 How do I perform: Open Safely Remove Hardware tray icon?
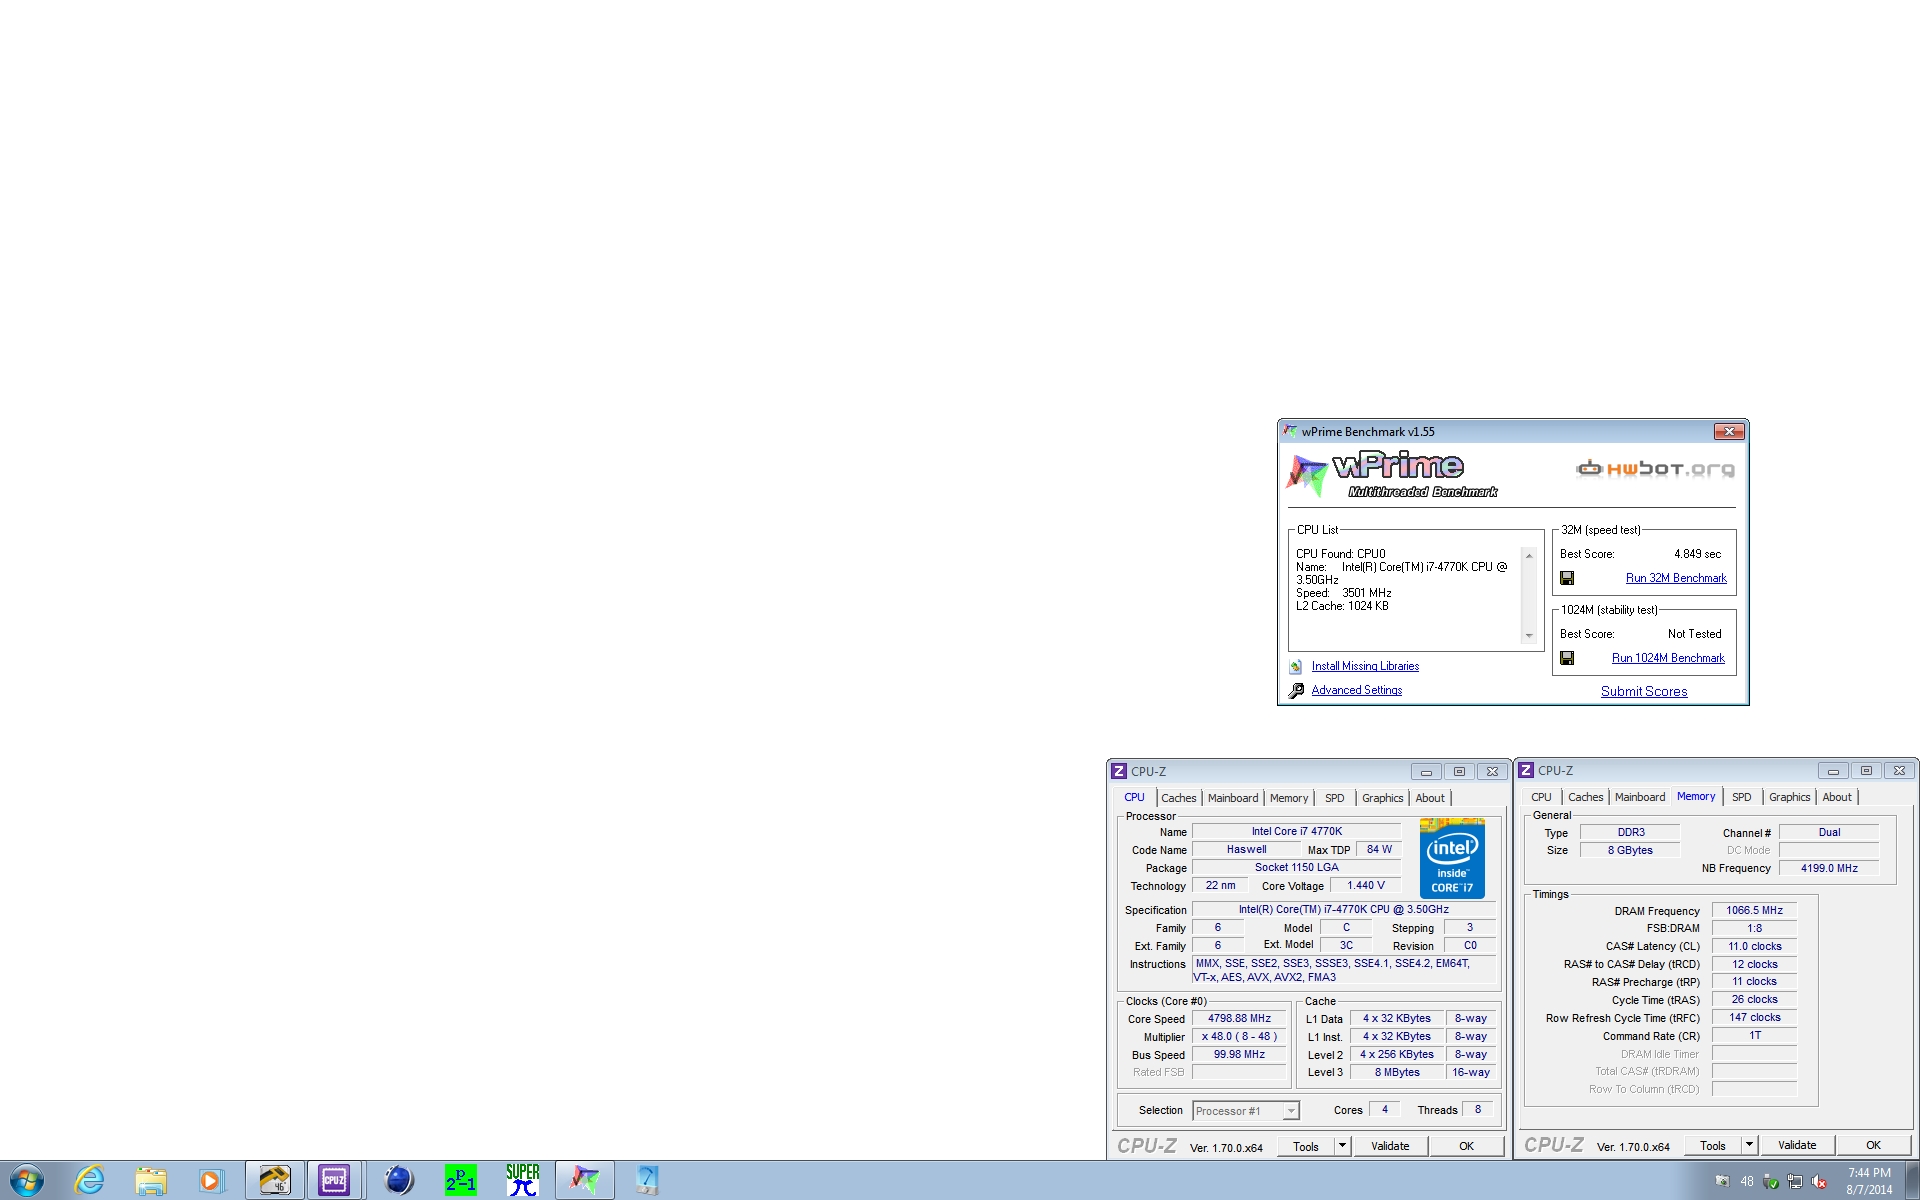[x=1771, y=1181]
